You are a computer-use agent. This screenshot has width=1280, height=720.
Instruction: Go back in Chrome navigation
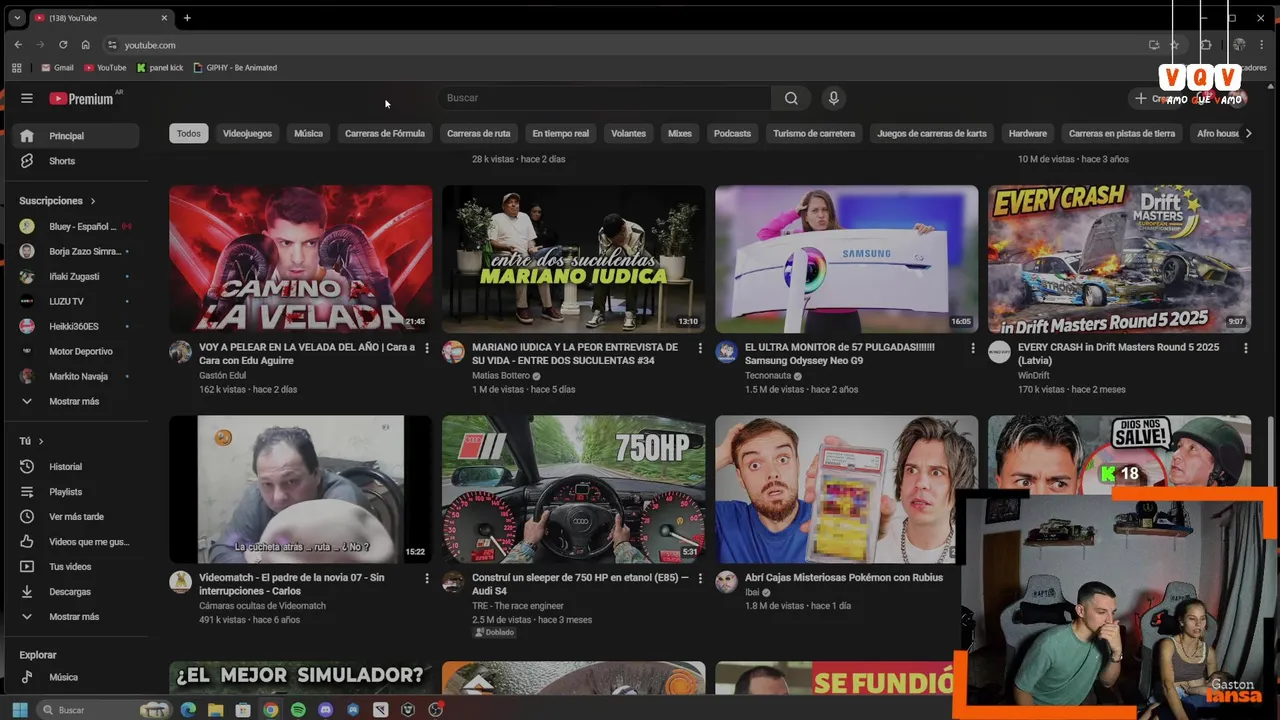(x=18, y=45)
